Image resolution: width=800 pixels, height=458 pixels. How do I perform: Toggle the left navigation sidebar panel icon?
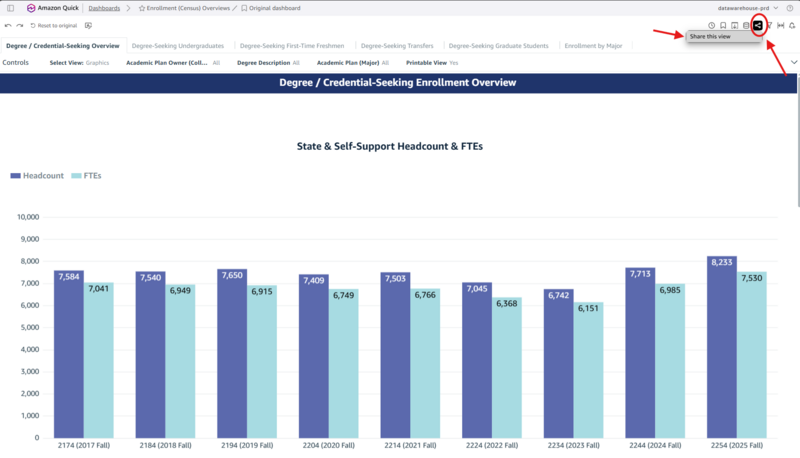pyautogui.click(x=10, y=8)
